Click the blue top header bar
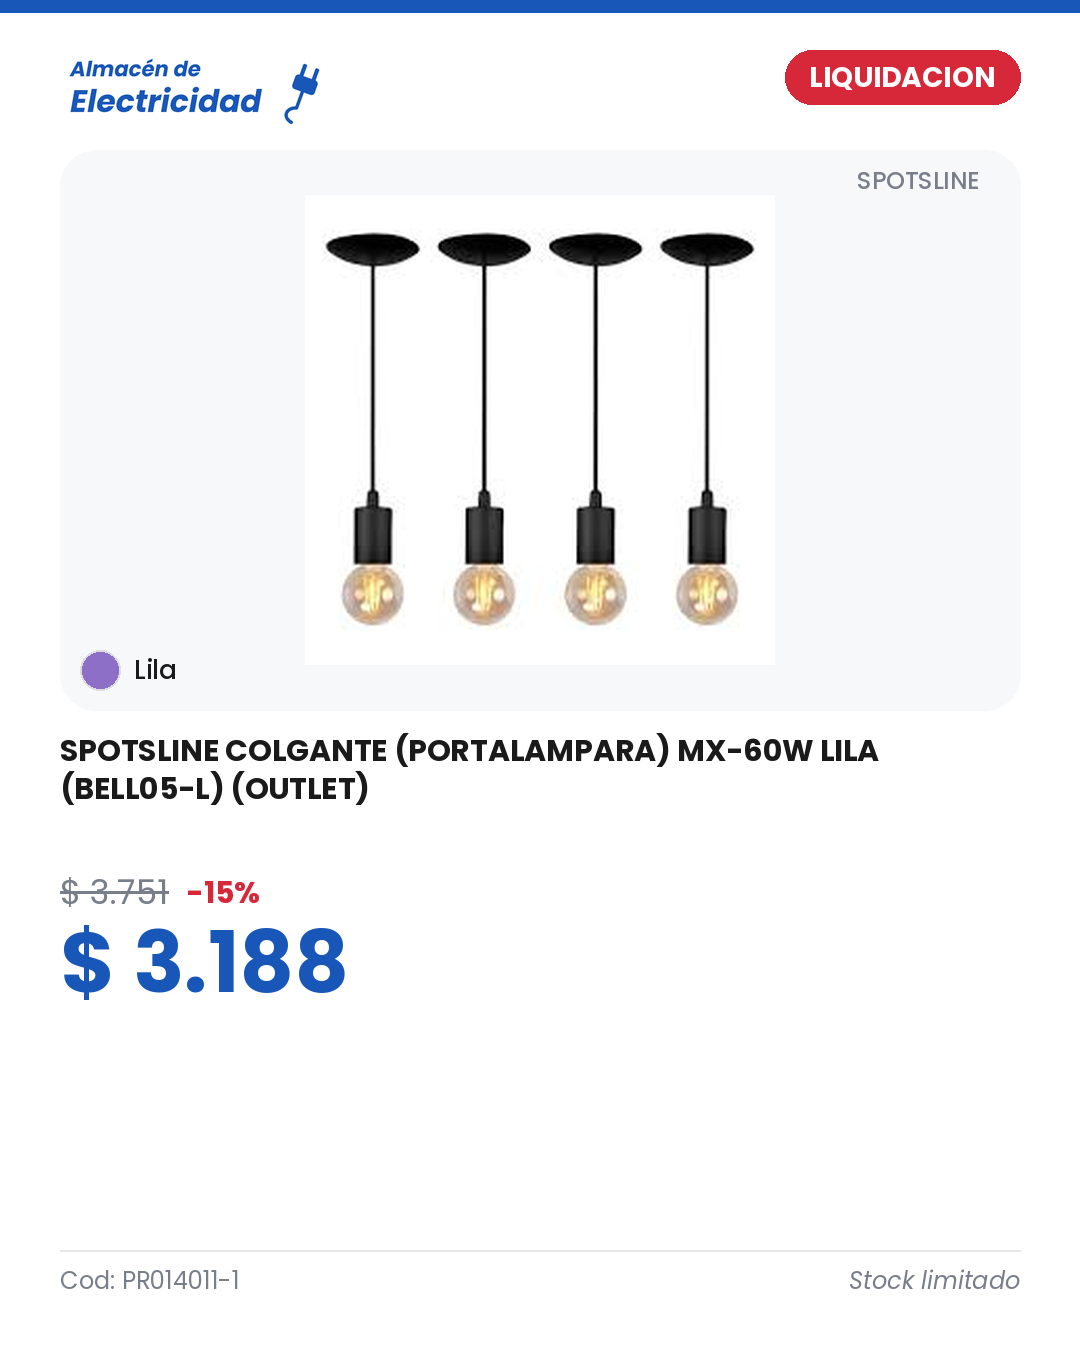Image resolution: width=1080 pixels, height=1350 pixels. [540, 6]
